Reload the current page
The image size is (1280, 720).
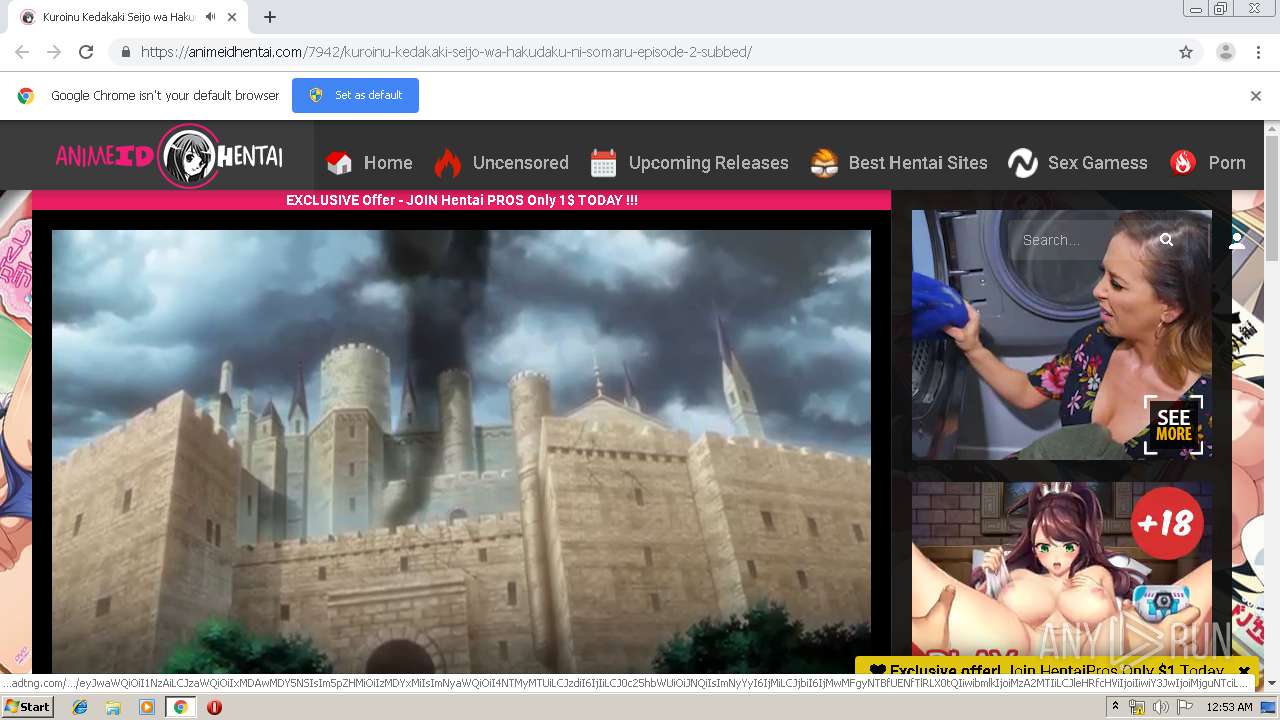tap(86, 52)
